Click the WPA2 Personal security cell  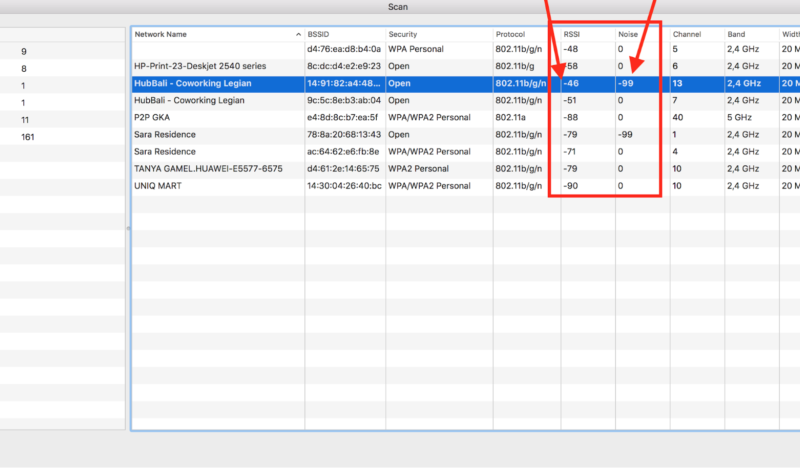tap(418, 169)
